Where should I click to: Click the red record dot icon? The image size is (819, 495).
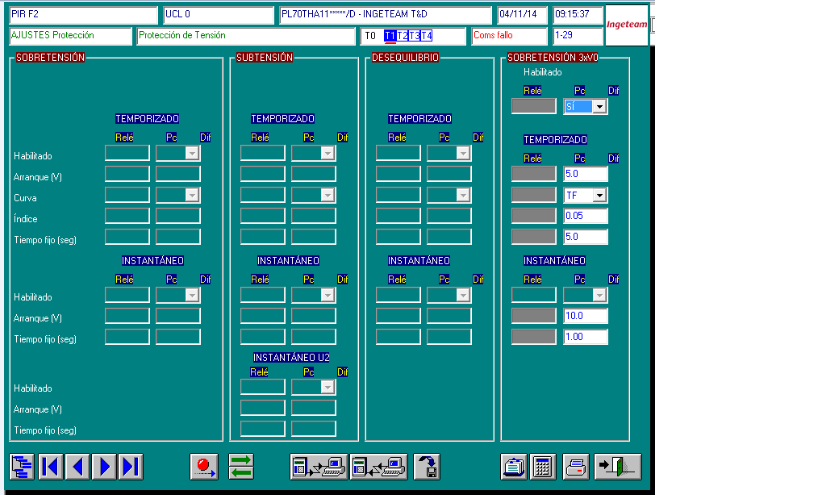pos(204,466)
